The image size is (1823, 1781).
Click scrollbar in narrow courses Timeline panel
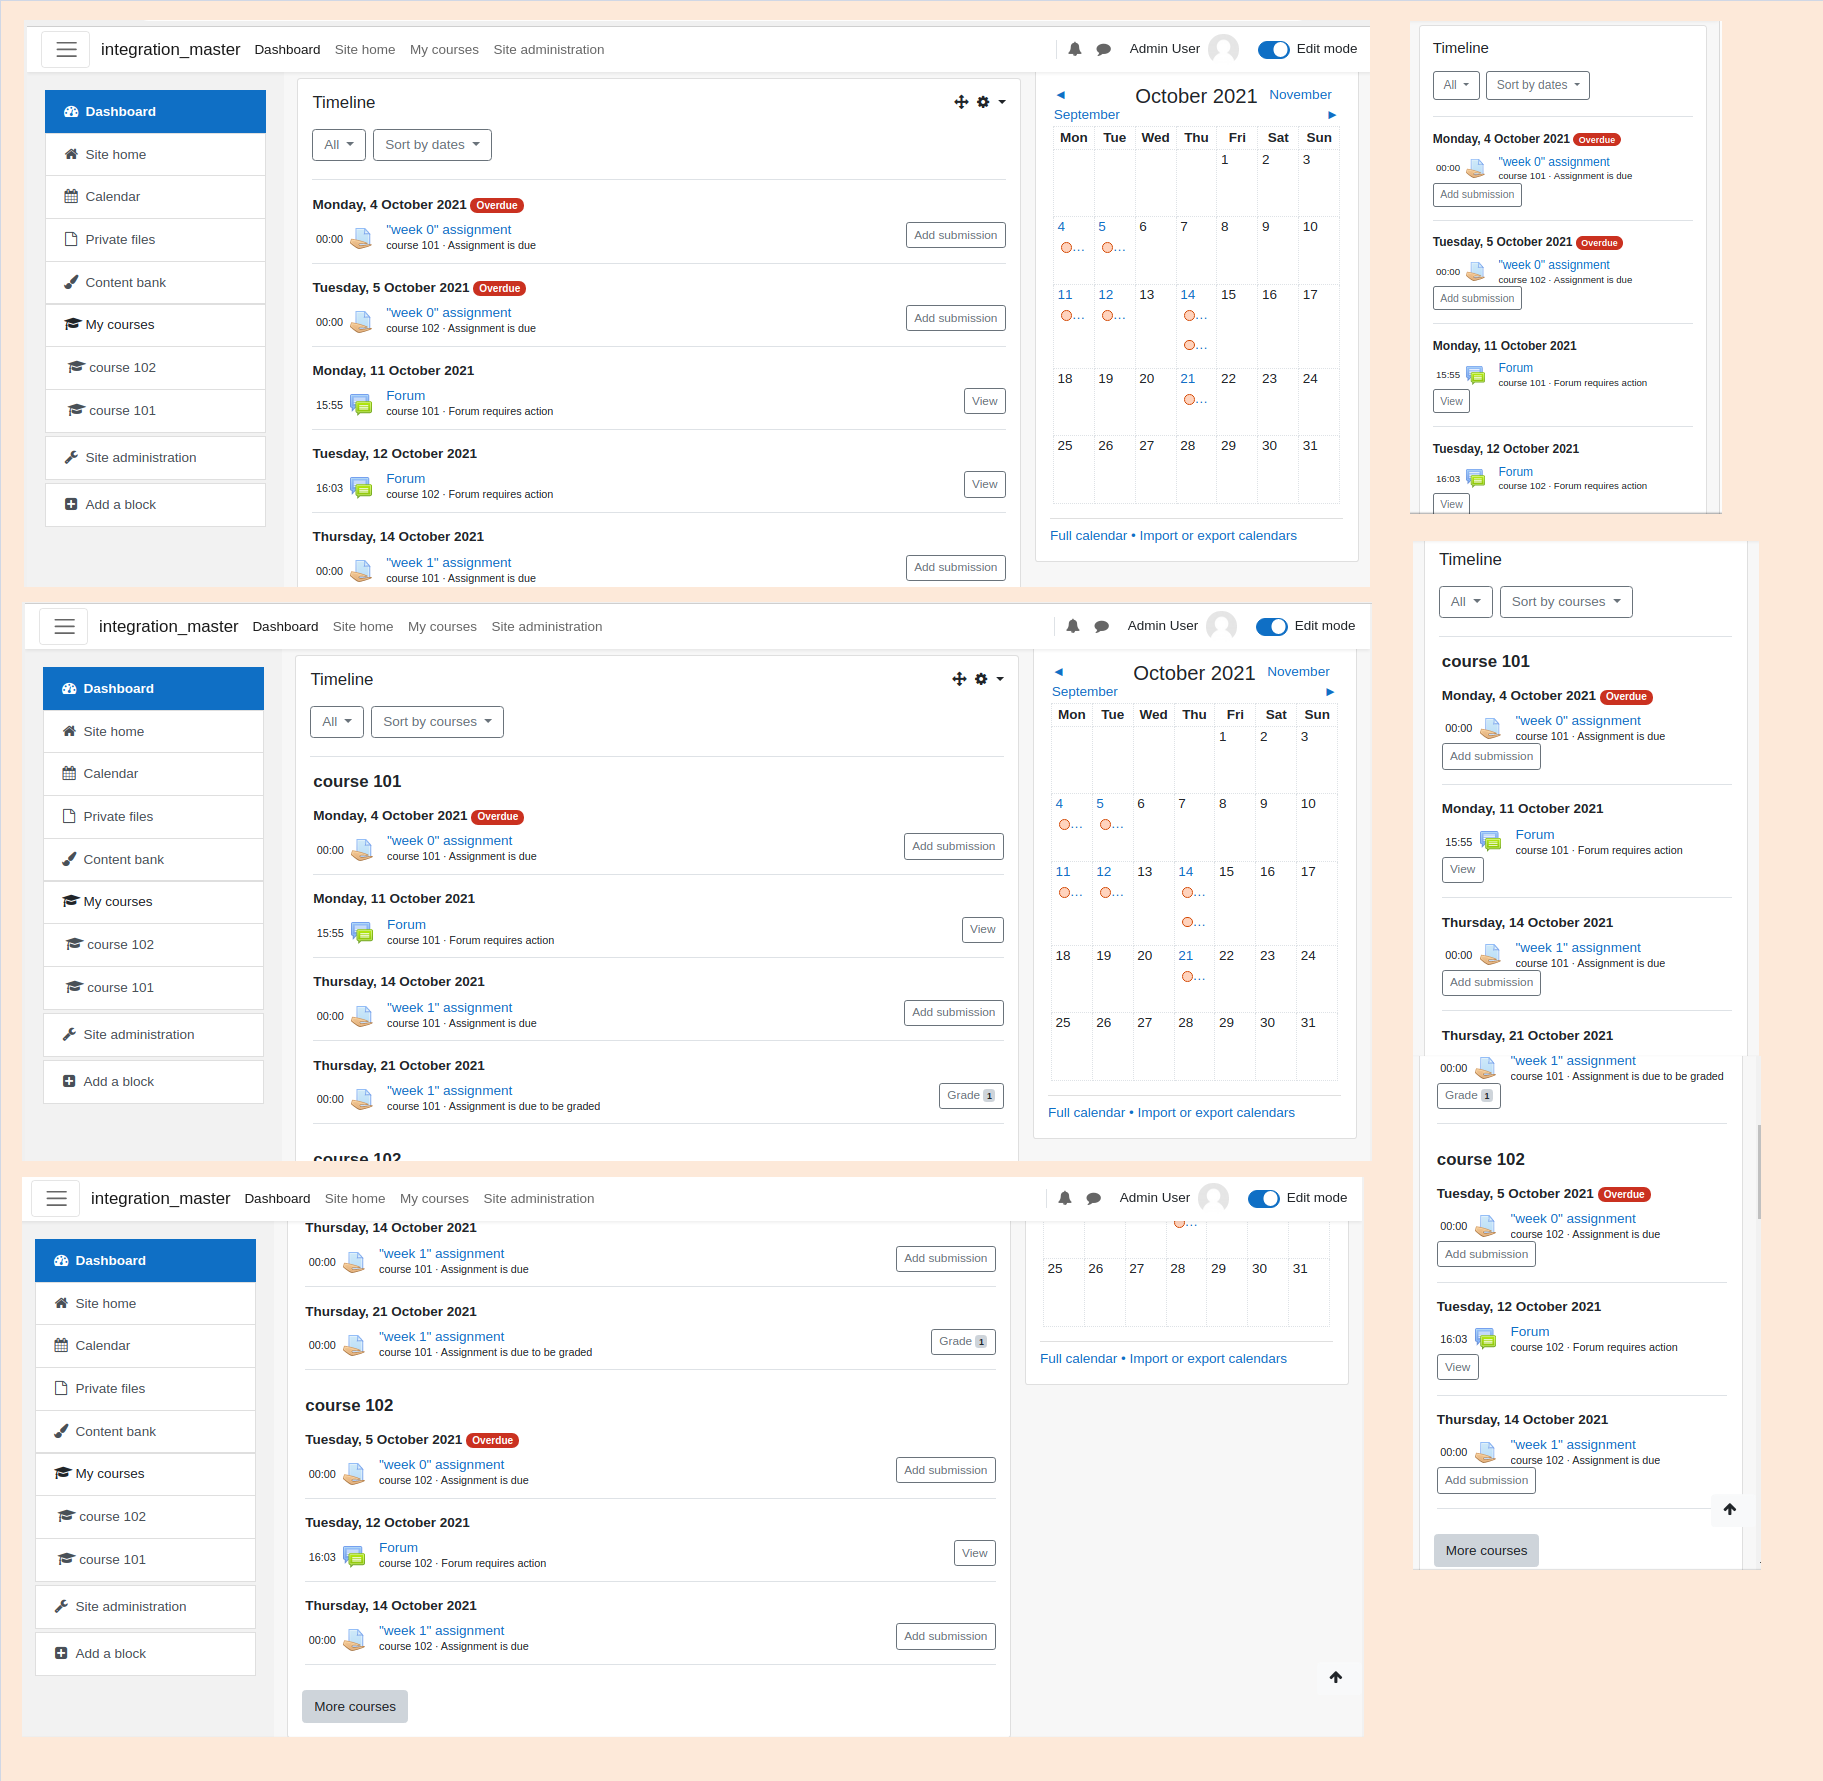click(x=1759, y=1172)
